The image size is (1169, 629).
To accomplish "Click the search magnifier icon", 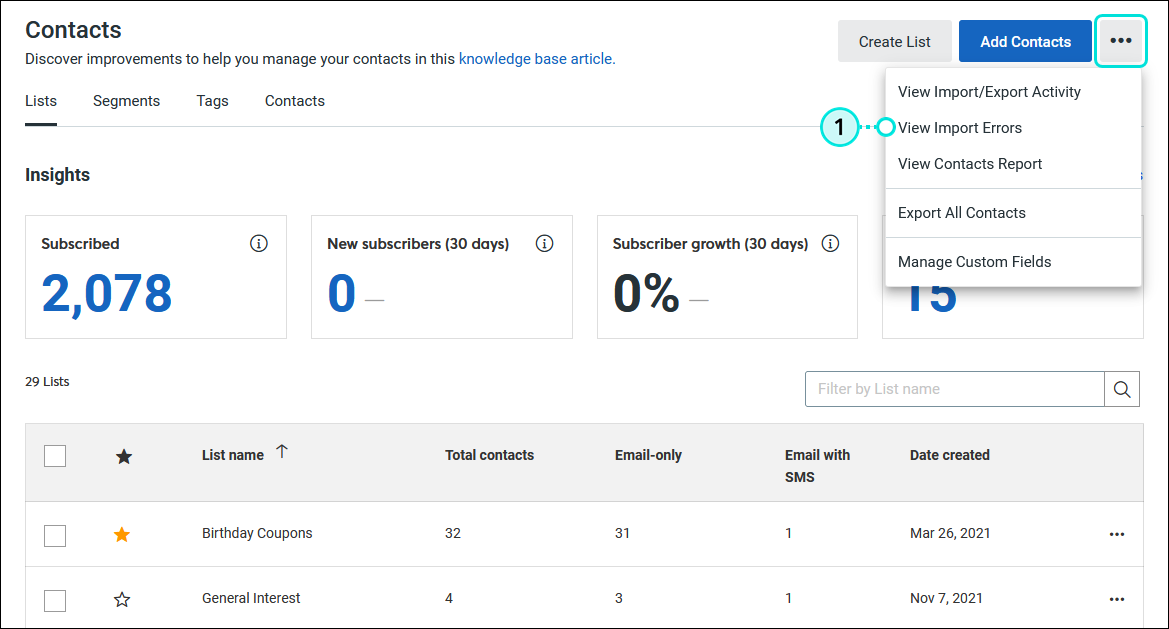I will [x=1122, y=389].
